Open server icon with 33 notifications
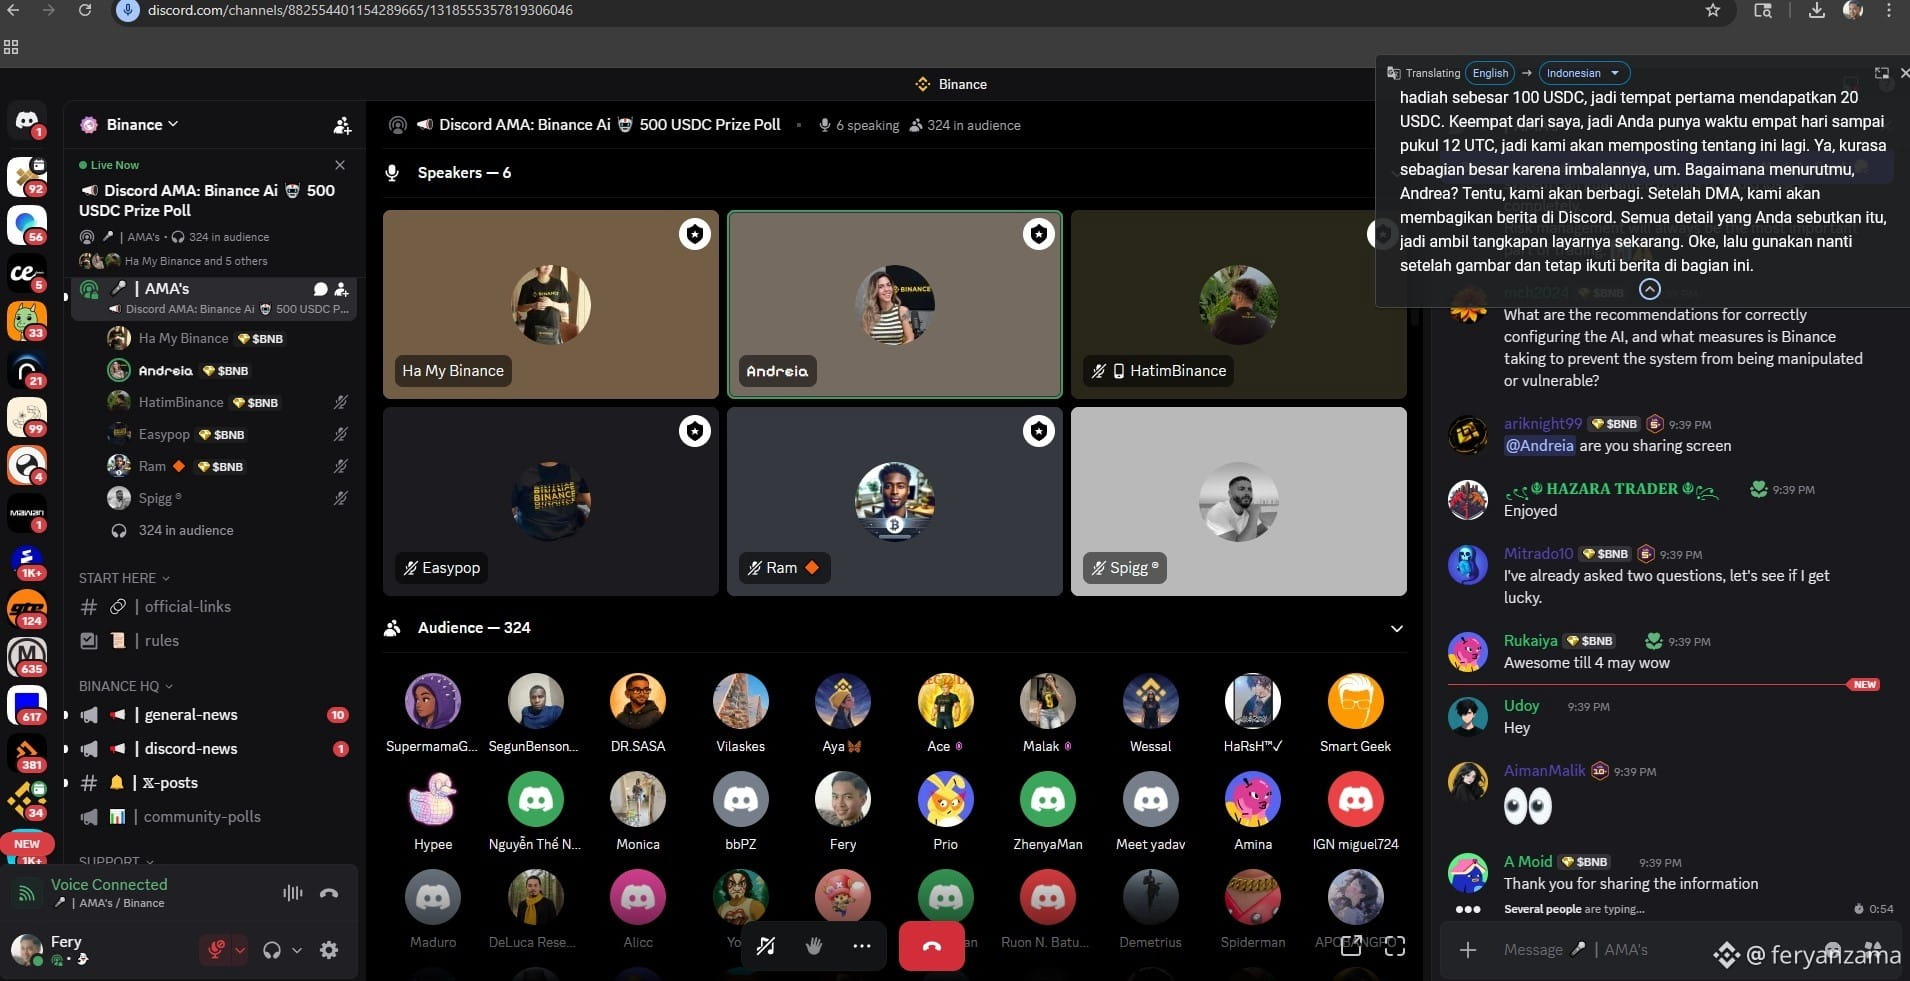This screenshot has width=1910, height=981. click(27, 321)
